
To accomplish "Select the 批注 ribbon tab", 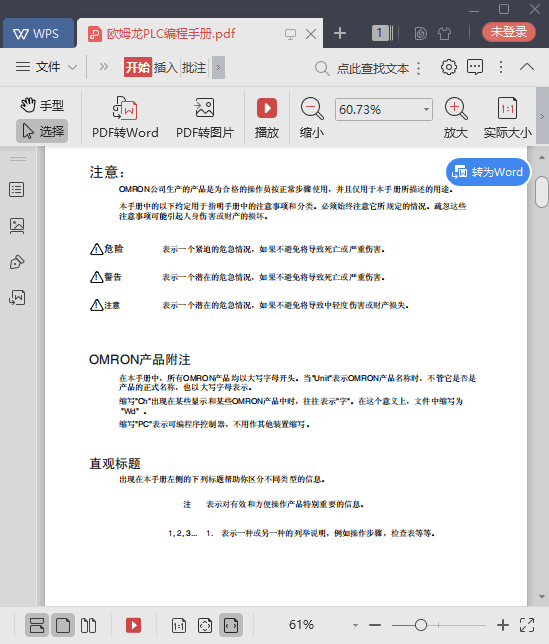I will click(x=194, y=67).
